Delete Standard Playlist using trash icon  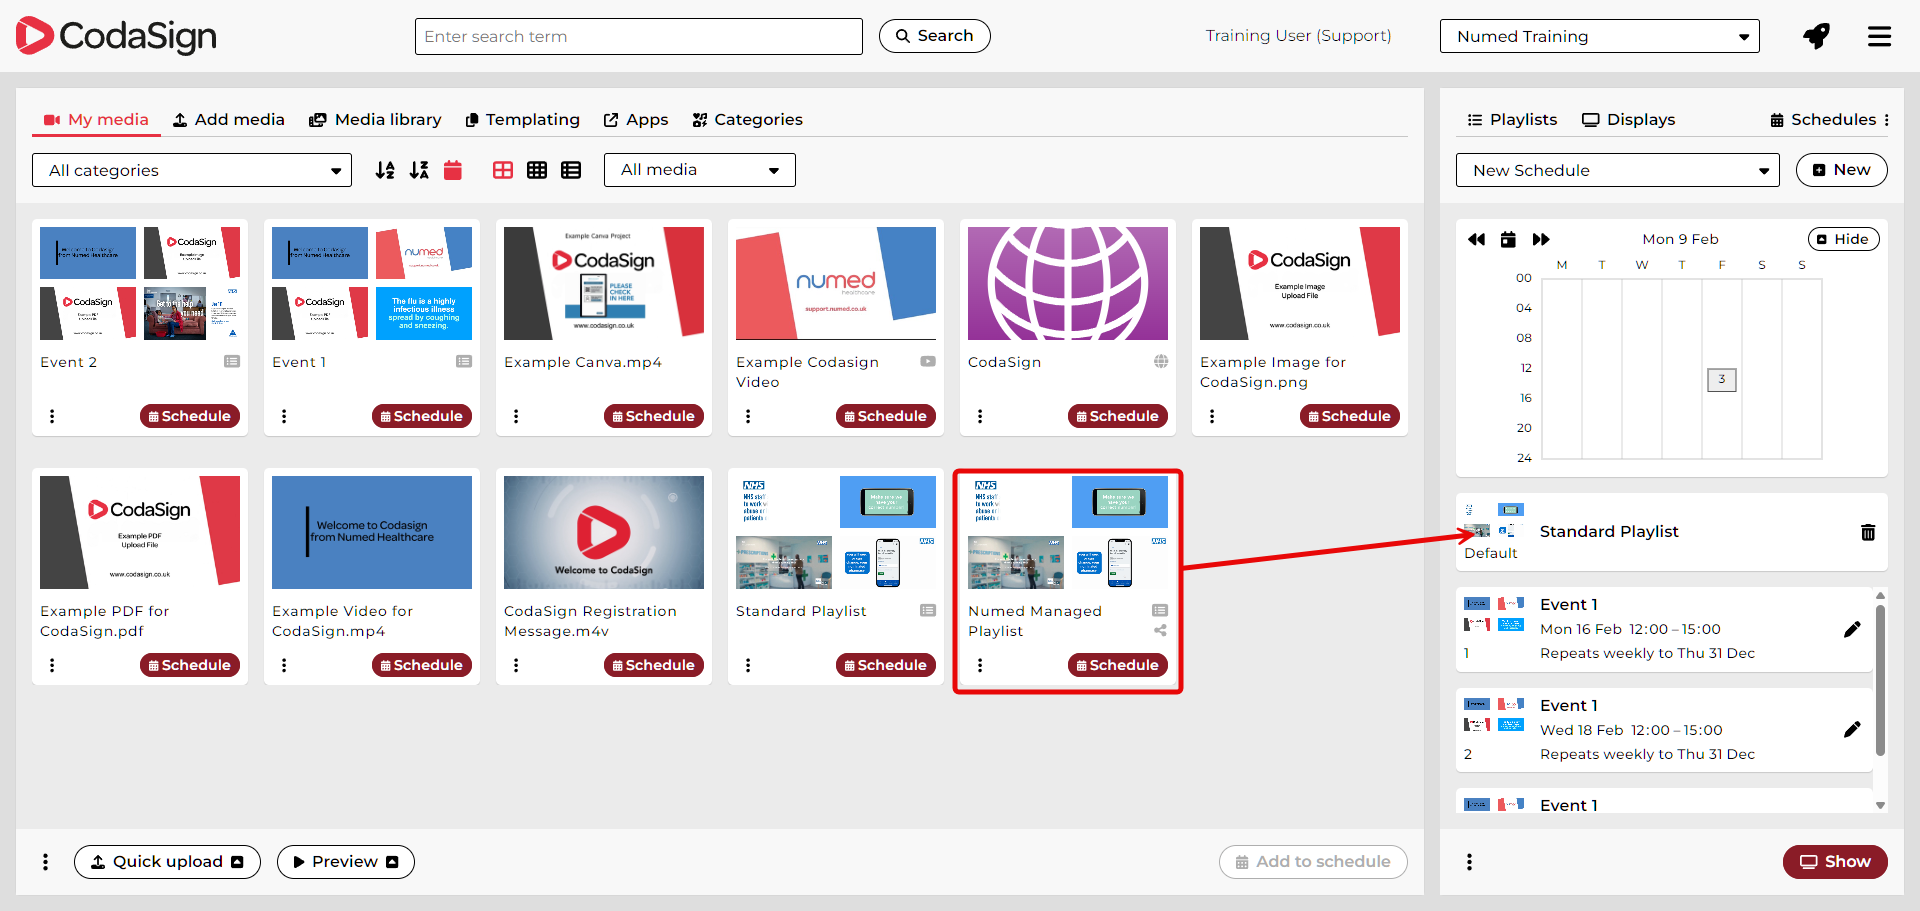tap(1867, 532)
